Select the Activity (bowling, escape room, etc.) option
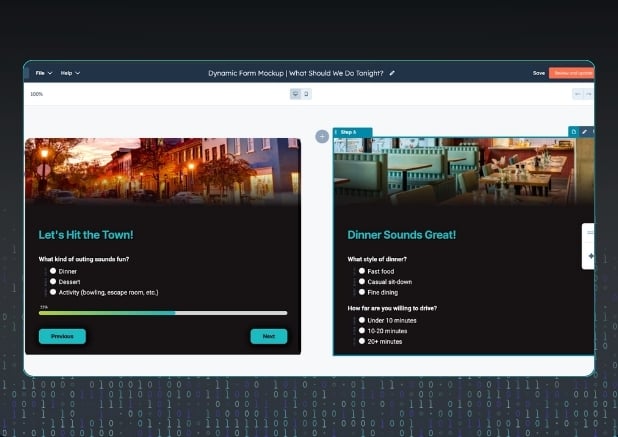618x437 pixels. coord(53,292)
